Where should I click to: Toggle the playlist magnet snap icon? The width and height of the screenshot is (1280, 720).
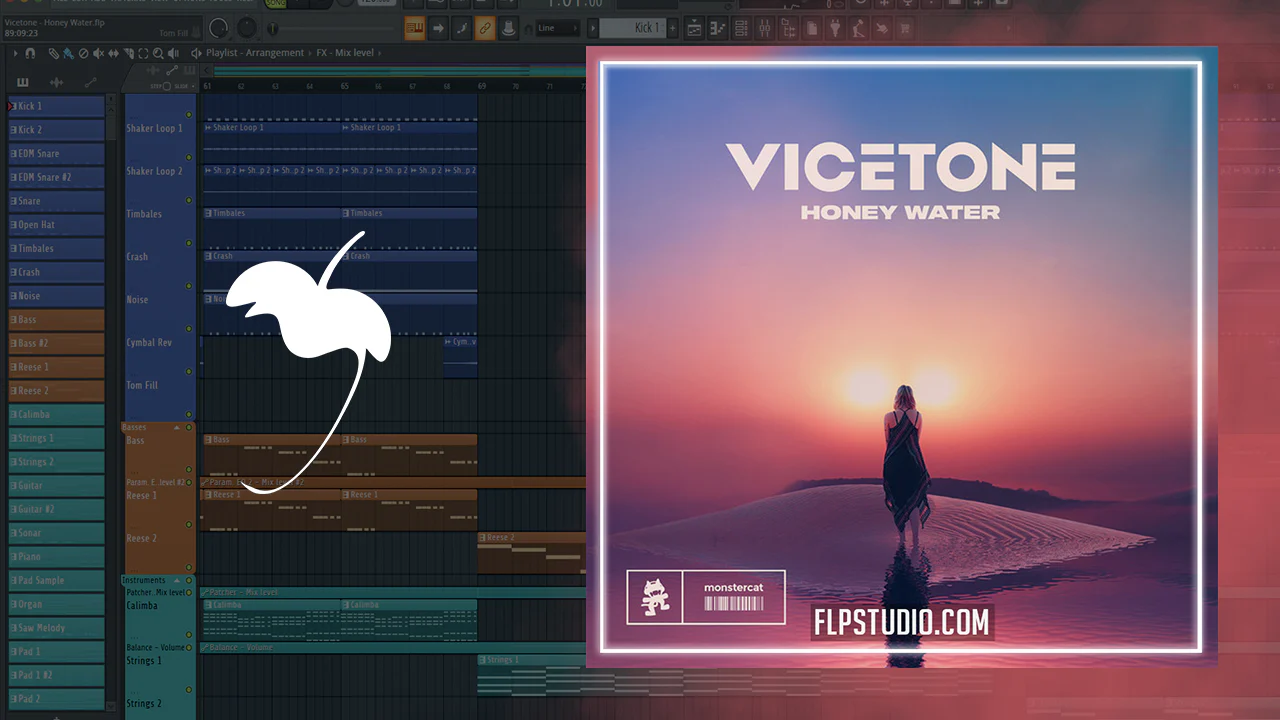[30, 53]
